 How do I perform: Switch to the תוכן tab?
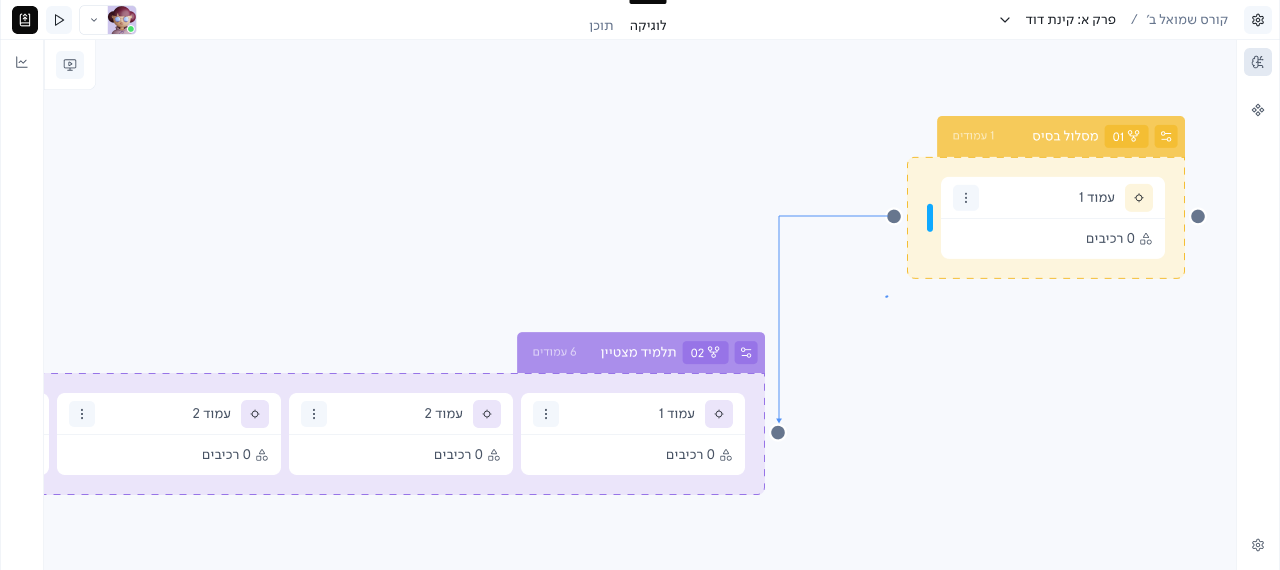pos(601,26)
